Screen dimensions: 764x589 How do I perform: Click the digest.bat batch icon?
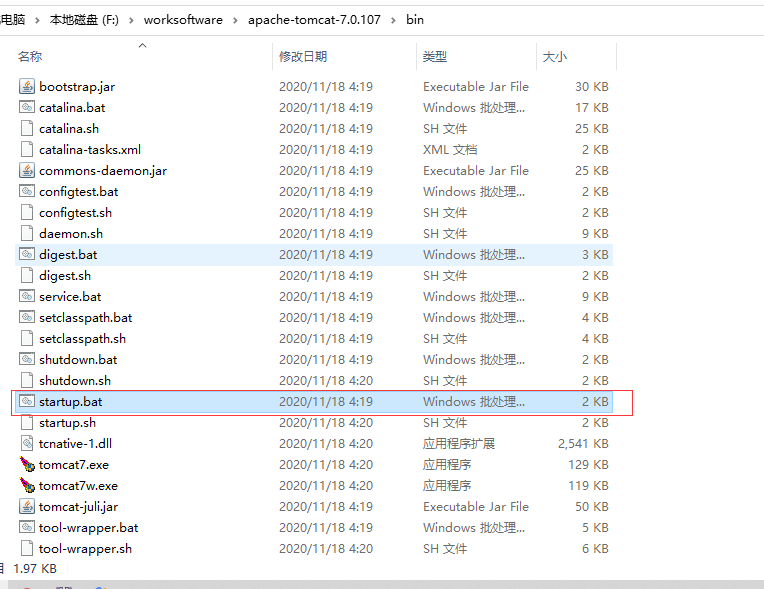tap(27, 254)
